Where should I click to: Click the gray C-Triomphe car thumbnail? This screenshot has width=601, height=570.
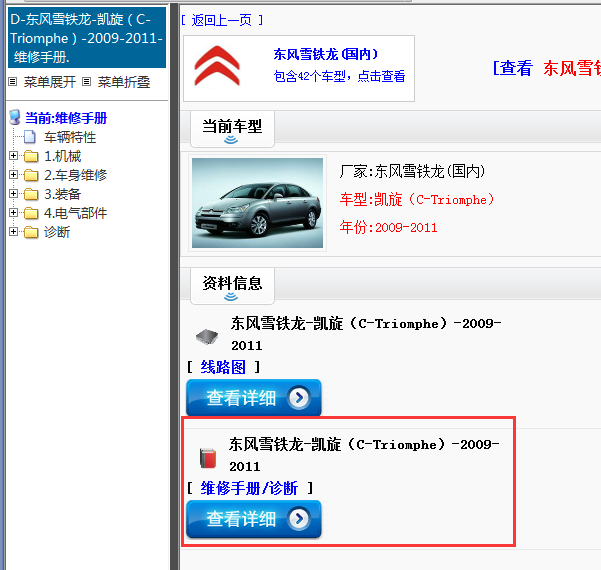257,203
